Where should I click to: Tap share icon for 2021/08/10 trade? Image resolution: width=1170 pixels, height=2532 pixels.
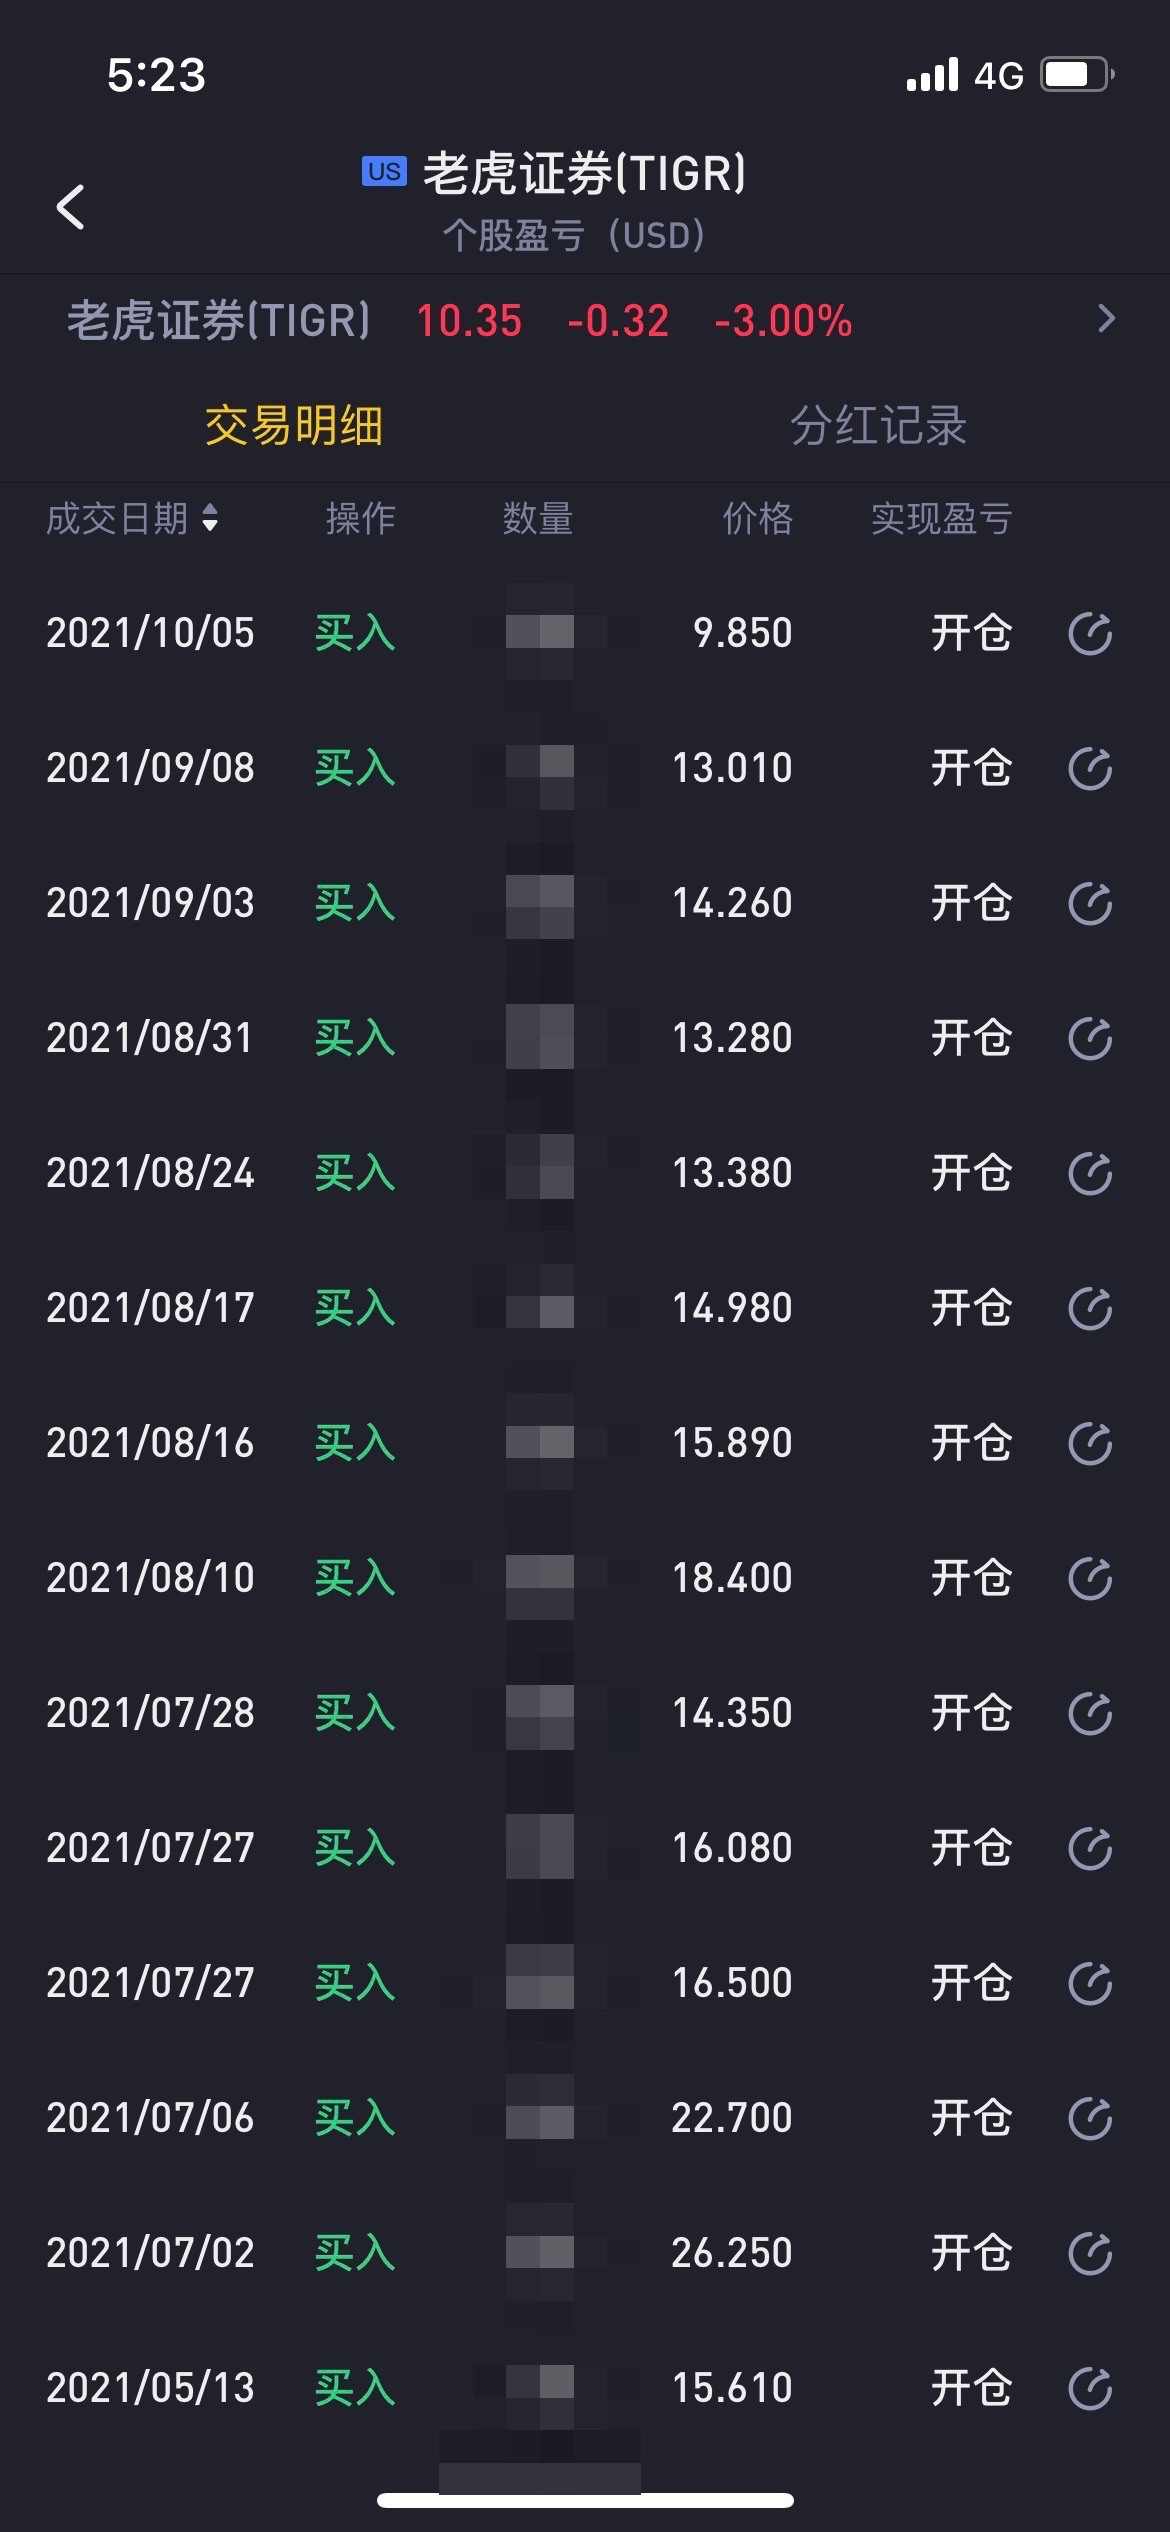pos(1089,1579)
